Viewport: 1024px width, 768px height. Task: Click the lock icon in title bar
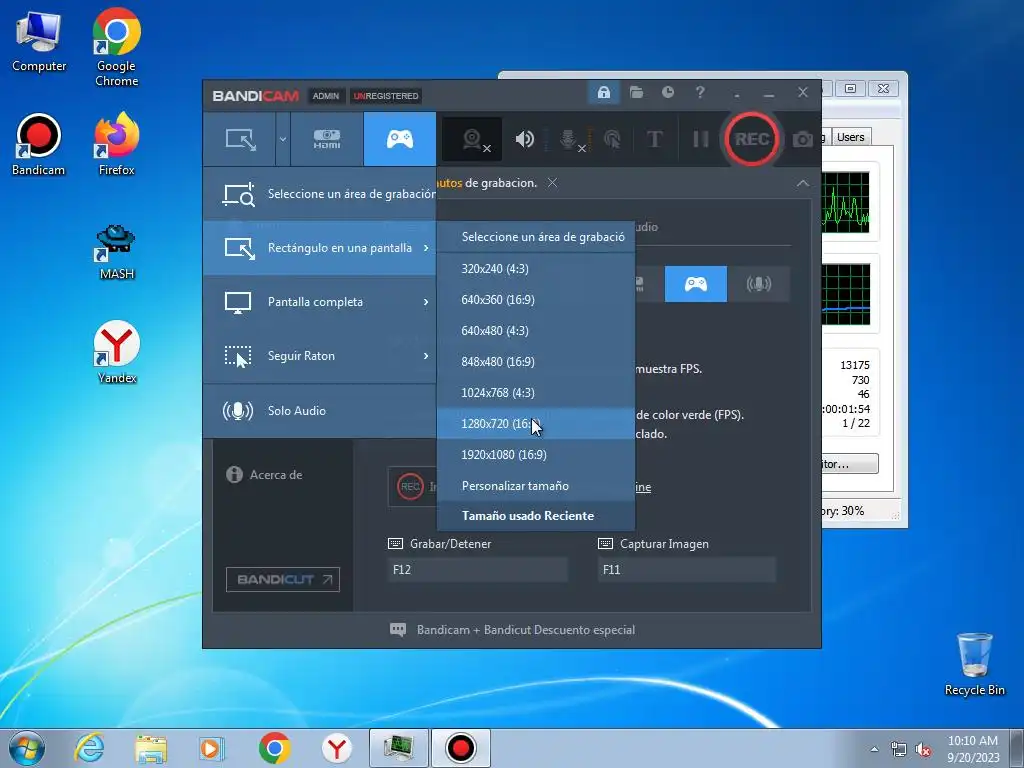pos(603,92)
